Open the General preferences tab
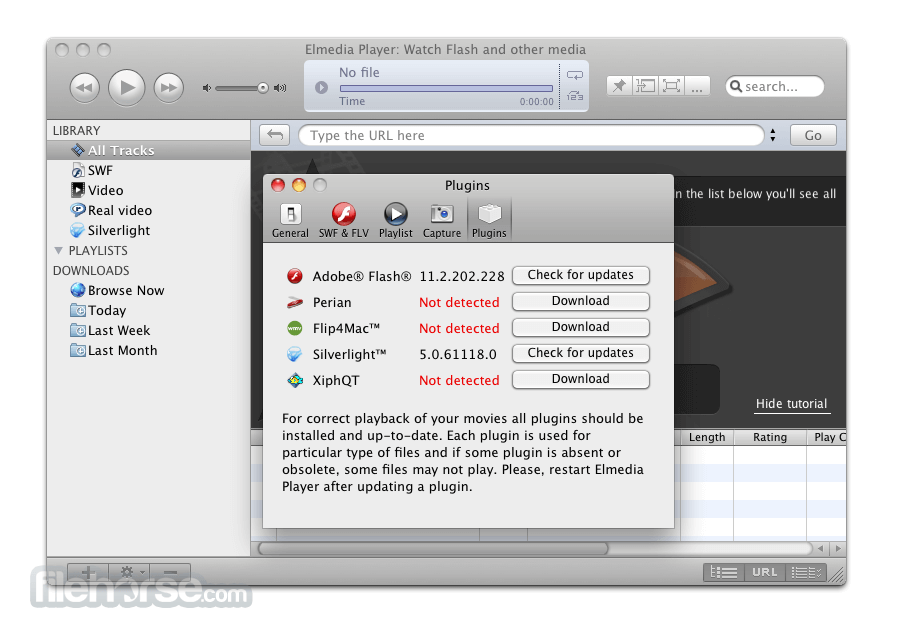 (x=290, y=220)
